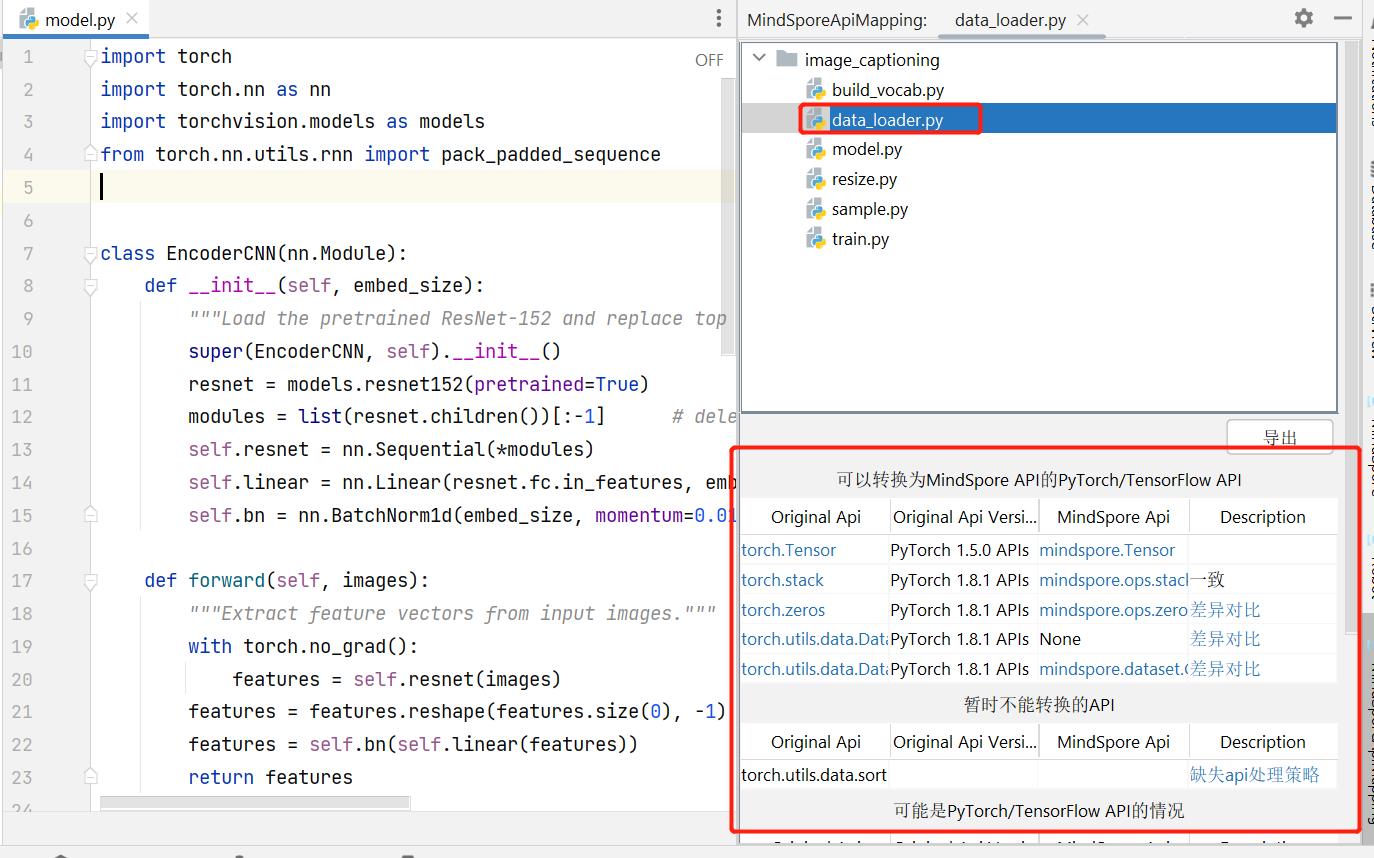The image size is (1374, 858).
Task: Select sample.py in the file tree
Action: click(869, 209)
